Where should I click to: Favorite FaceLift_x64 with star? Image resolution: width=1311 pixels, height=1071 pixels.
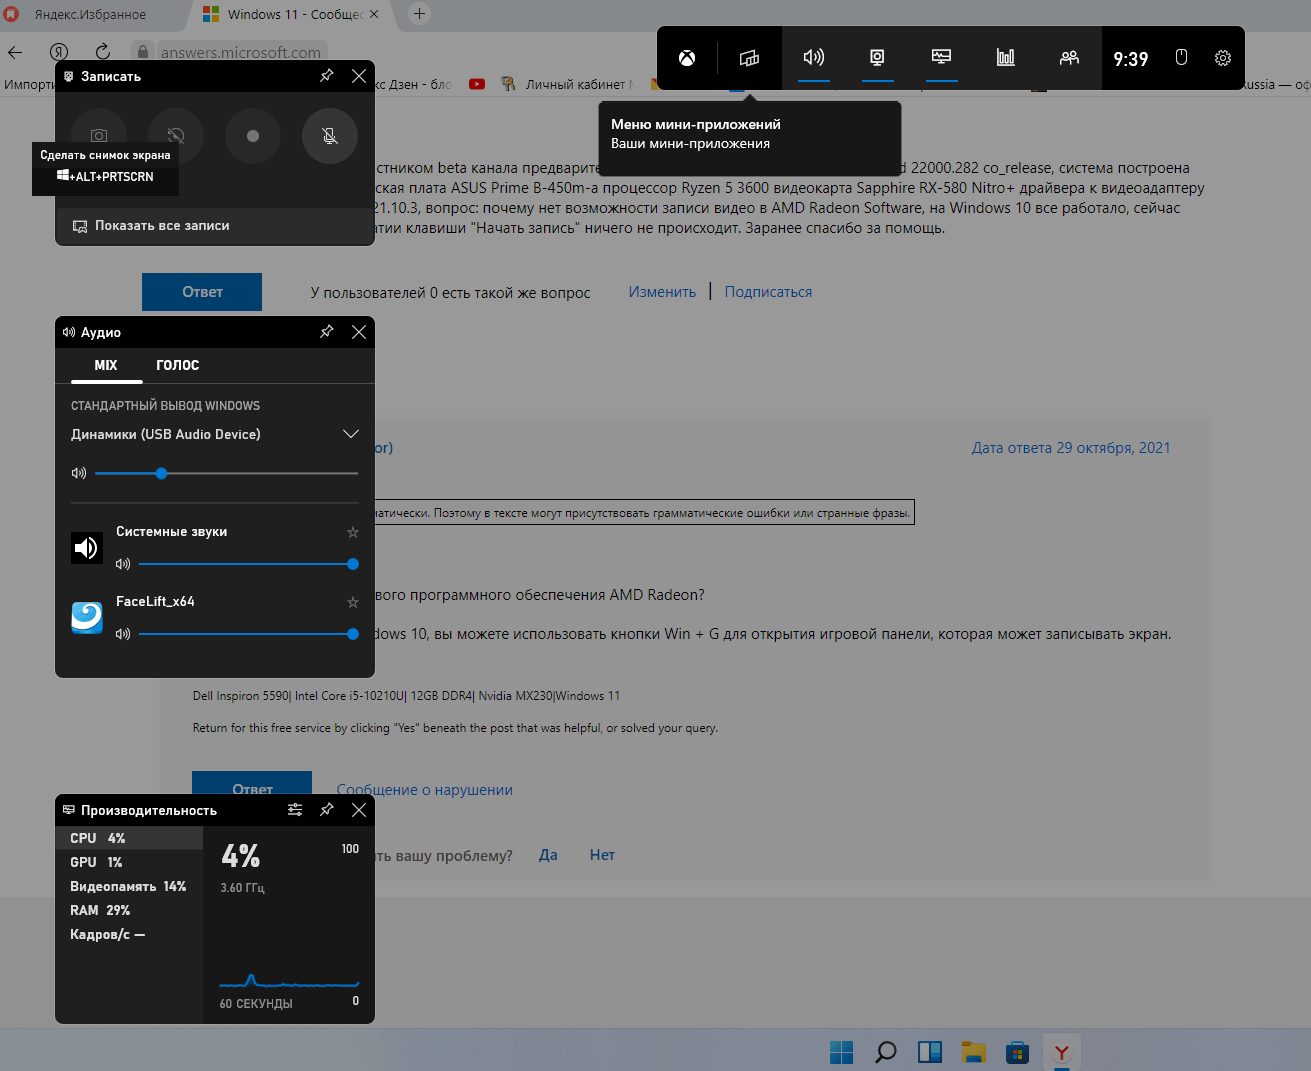(352, 602)
